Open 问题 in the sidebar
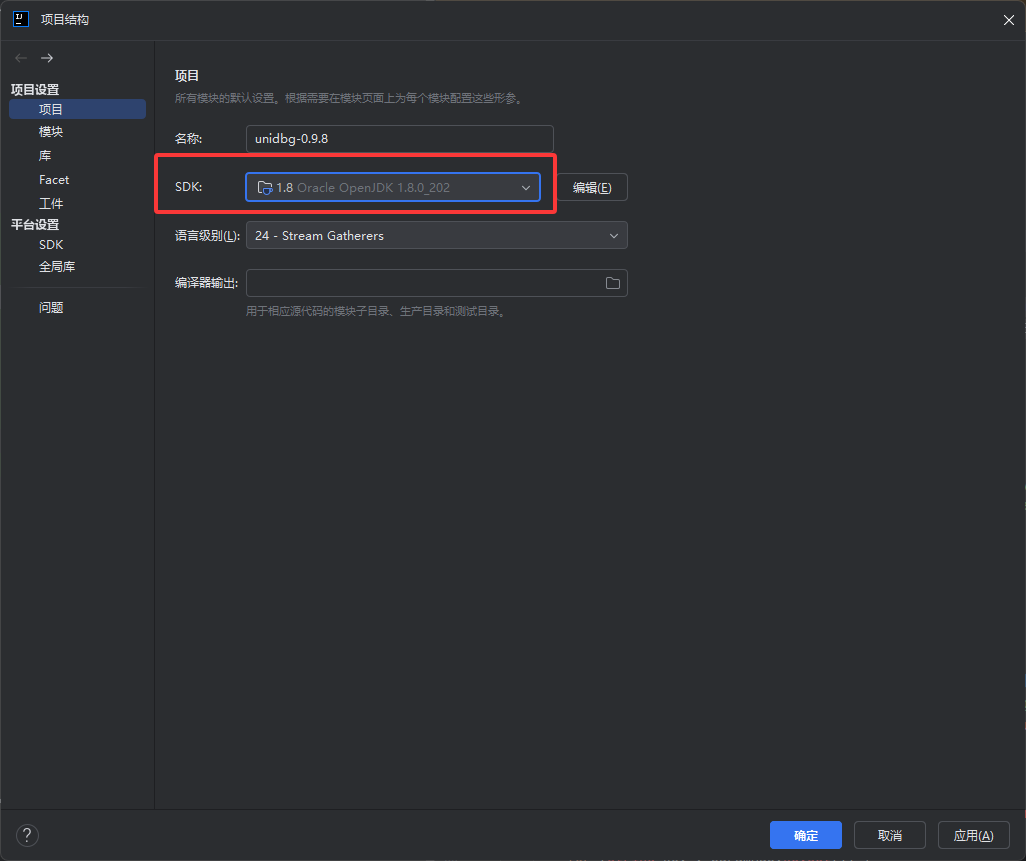This screenshot has width=1026, height=861. click(x=51, y=308)
